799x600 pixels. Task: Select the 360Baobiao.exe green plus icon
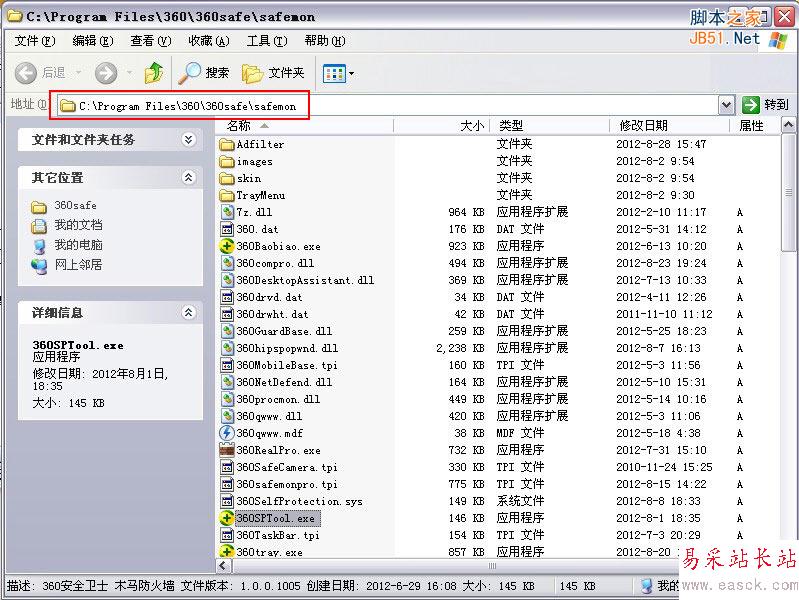coord(227,246)
